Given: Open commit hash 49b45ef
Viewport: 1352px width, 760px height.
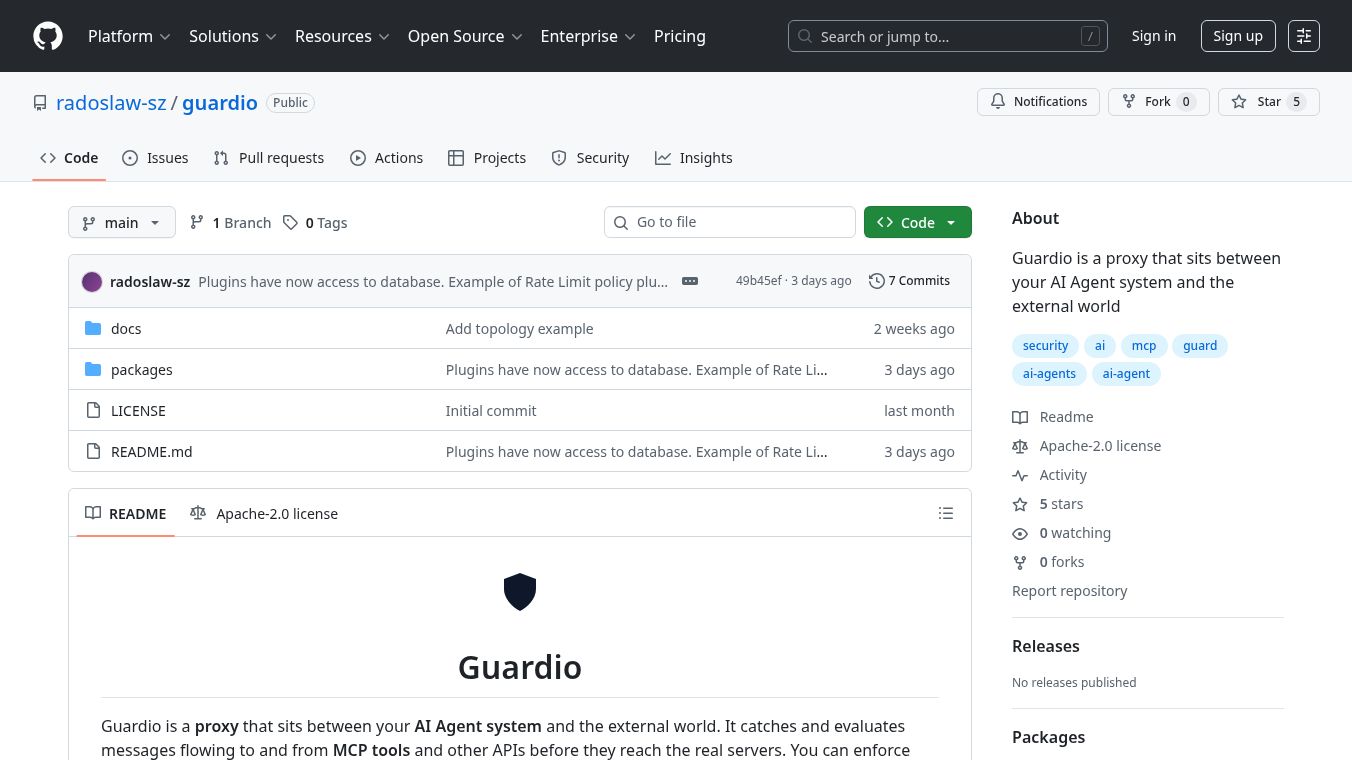Looking at the screenshot, I should pyautogui.click(x=759, y=281).
